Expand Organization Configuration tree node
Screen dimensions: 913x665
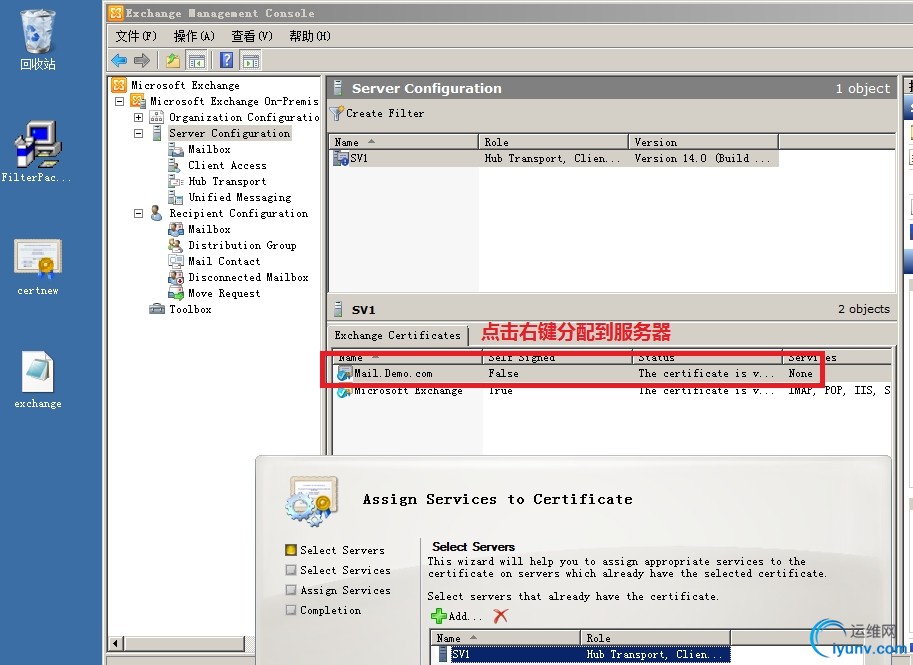139,117
